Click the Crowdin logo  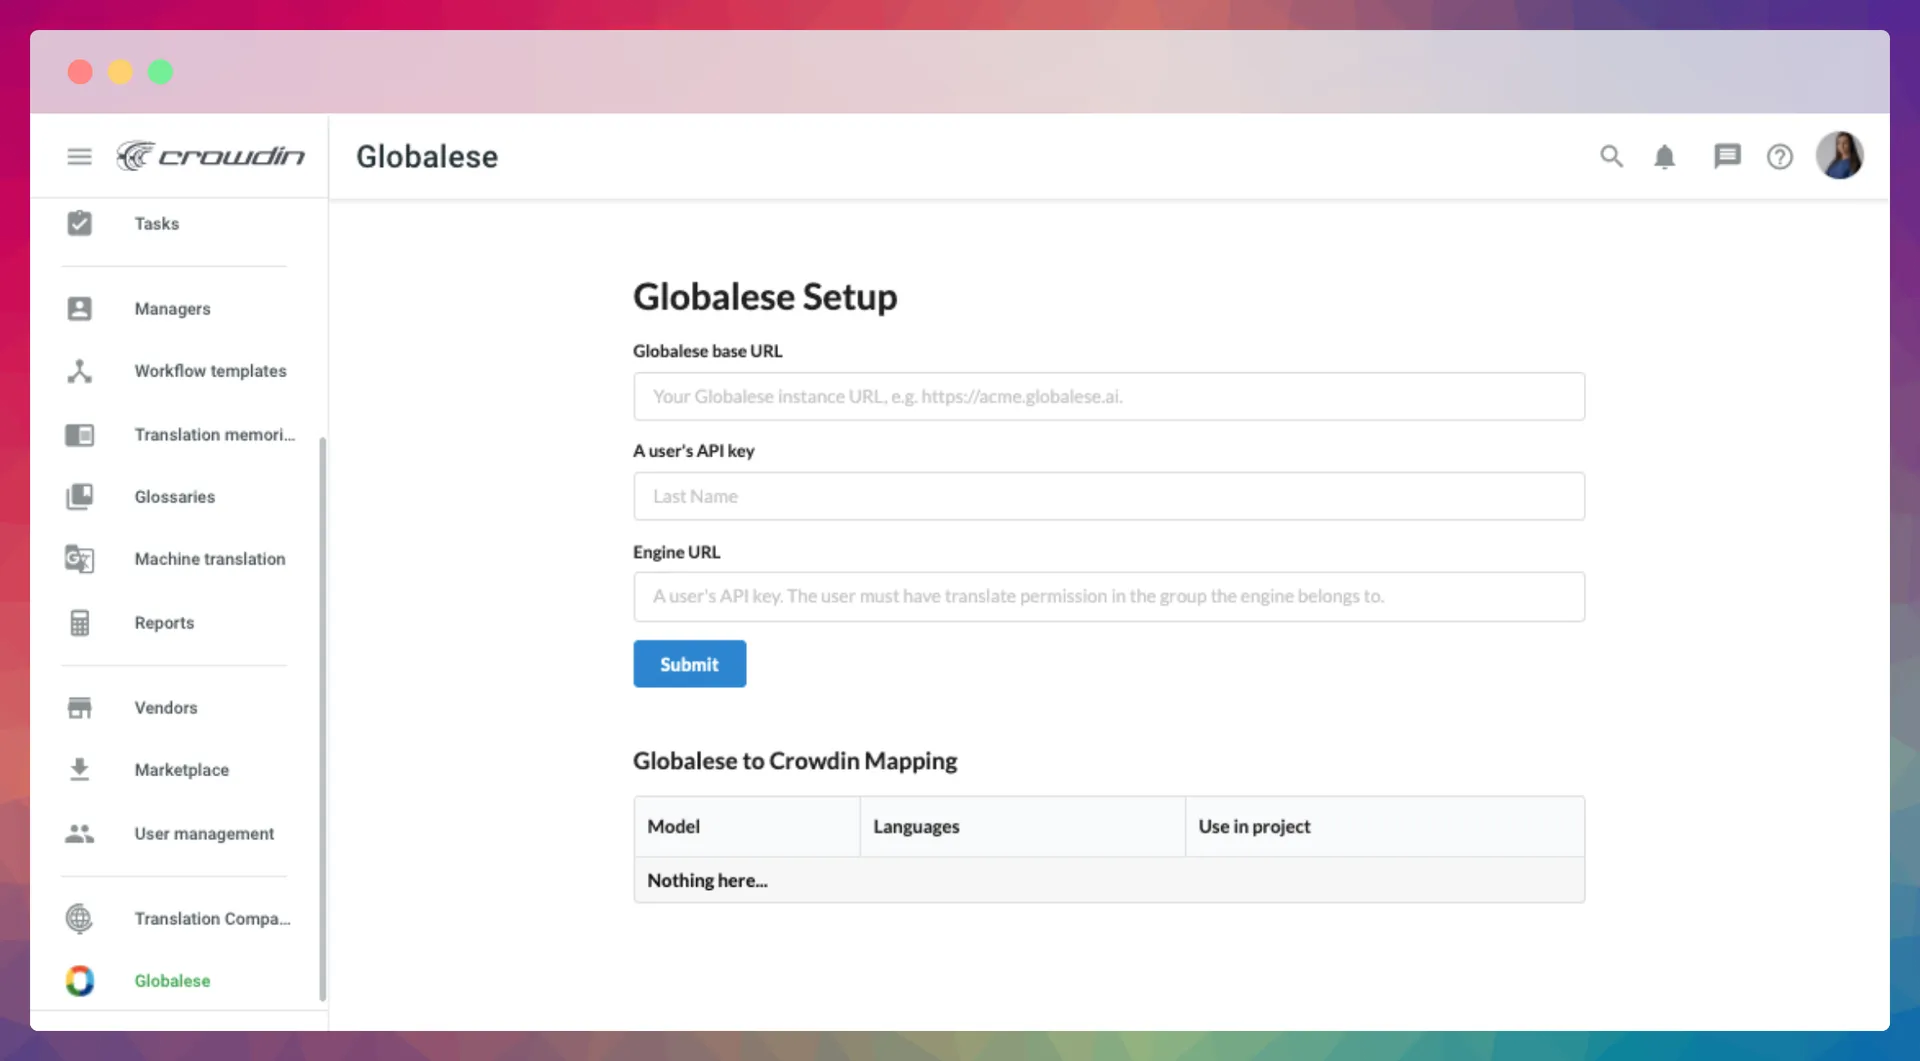[210, 156]
